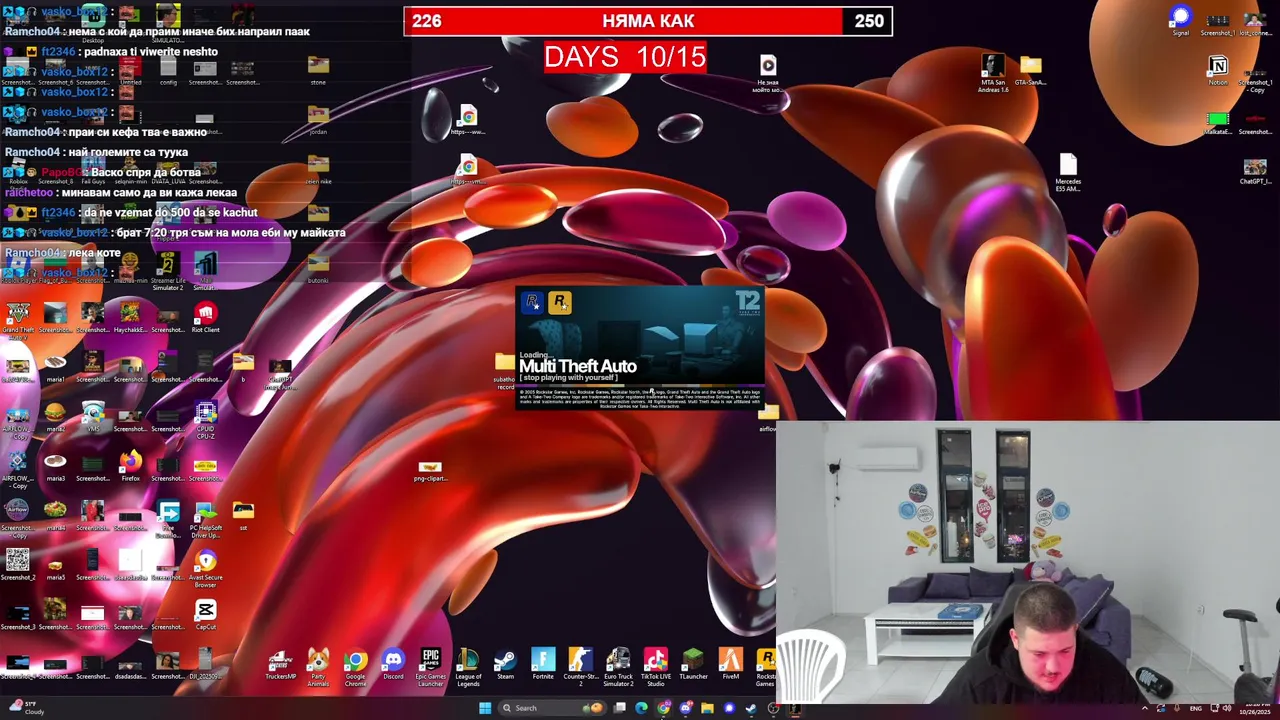This screenshot has width=1280, height=720.
Task: Open the Google Chrome desktop shortcut
Action: coord(355,667)
